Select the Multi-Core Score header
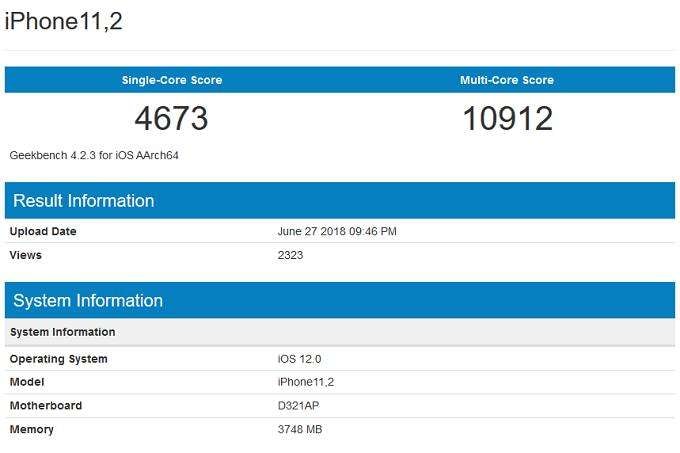The width and height of the screenshot is (680, 453). coord(507,80)
